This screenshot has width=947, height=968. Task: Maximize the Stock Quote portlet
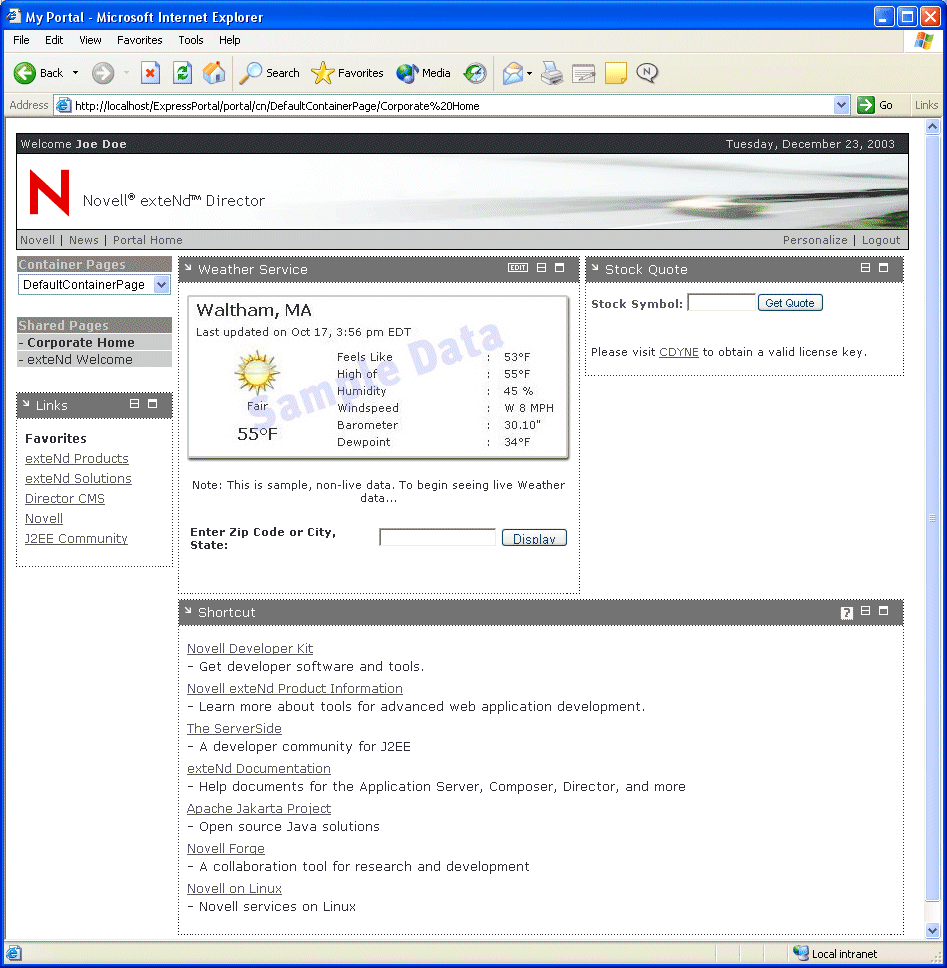pyautogui.click(x=883, y=267)
